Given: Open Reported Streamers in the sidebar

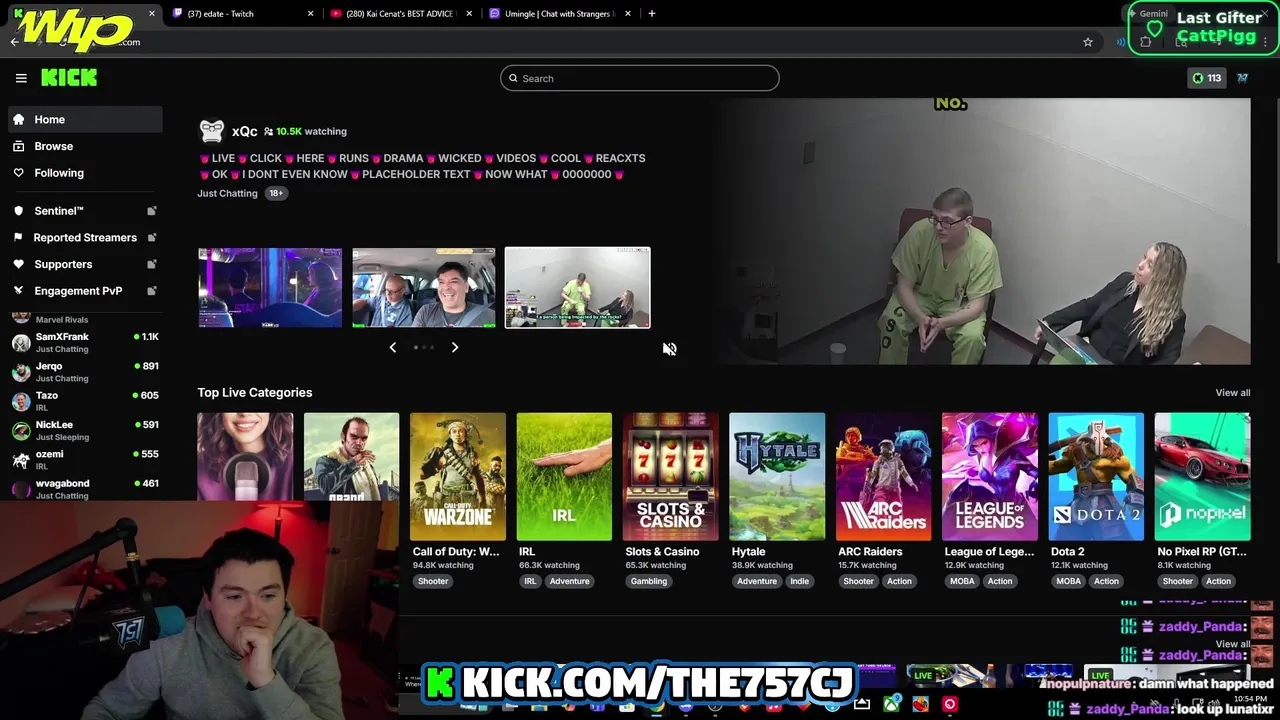Looking at the screenshot, I should click(x=85, y=237).
